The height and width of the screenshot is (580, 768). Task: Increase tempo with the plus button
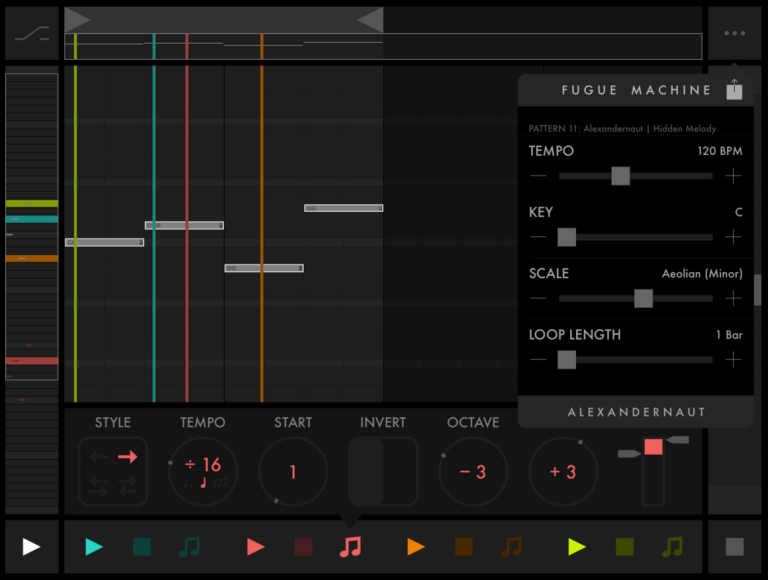[x=733, y=176]
